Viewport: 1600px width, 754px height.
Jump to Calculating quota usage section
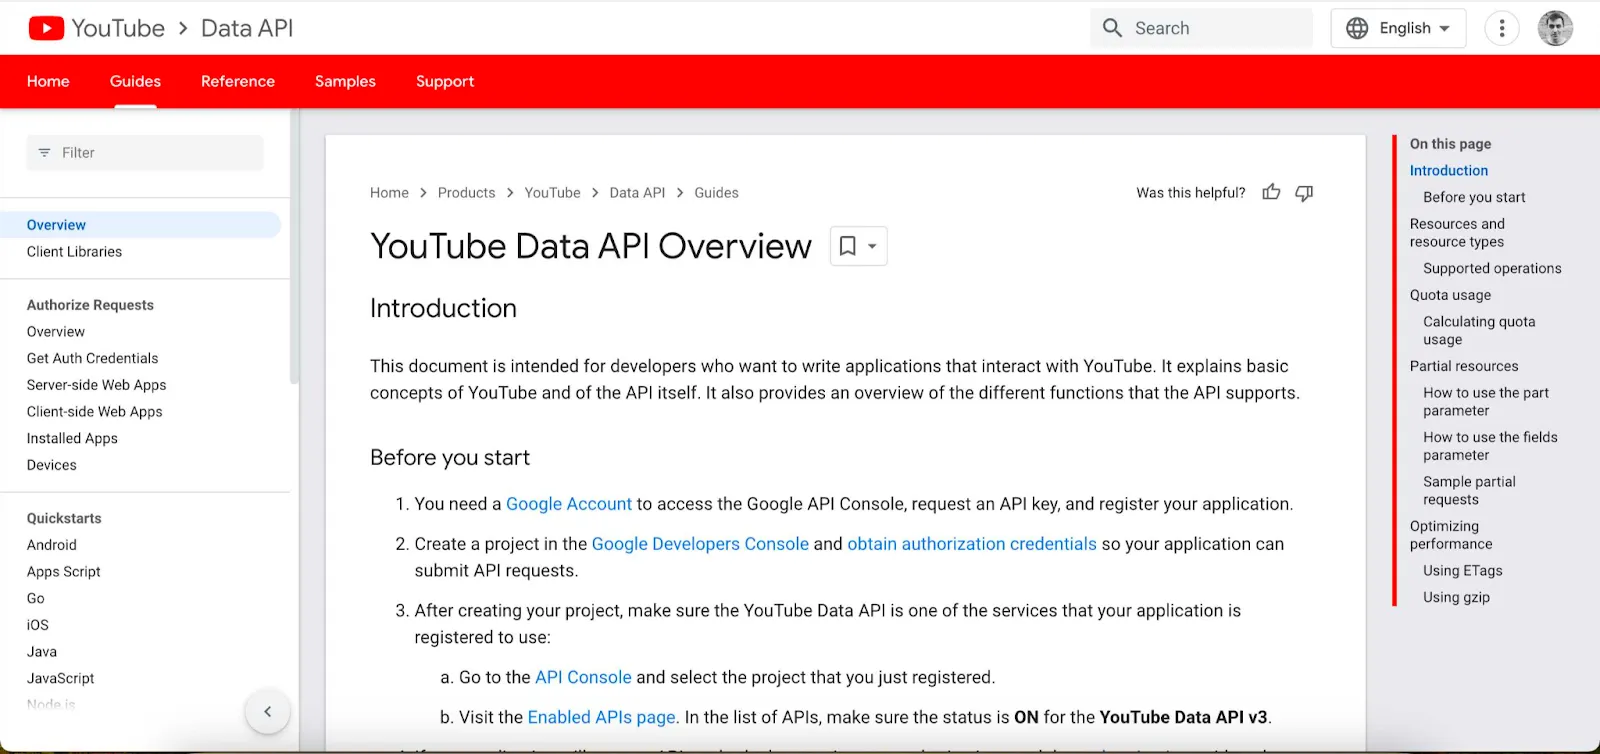[1479, 331]
